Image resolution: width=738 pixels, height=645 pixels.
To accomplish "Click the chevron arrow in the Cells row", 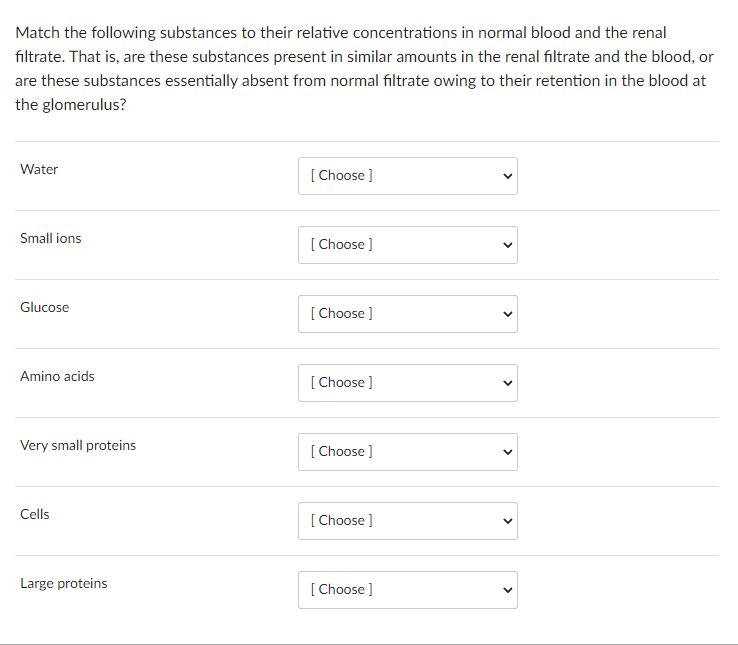I will point(507,521).
